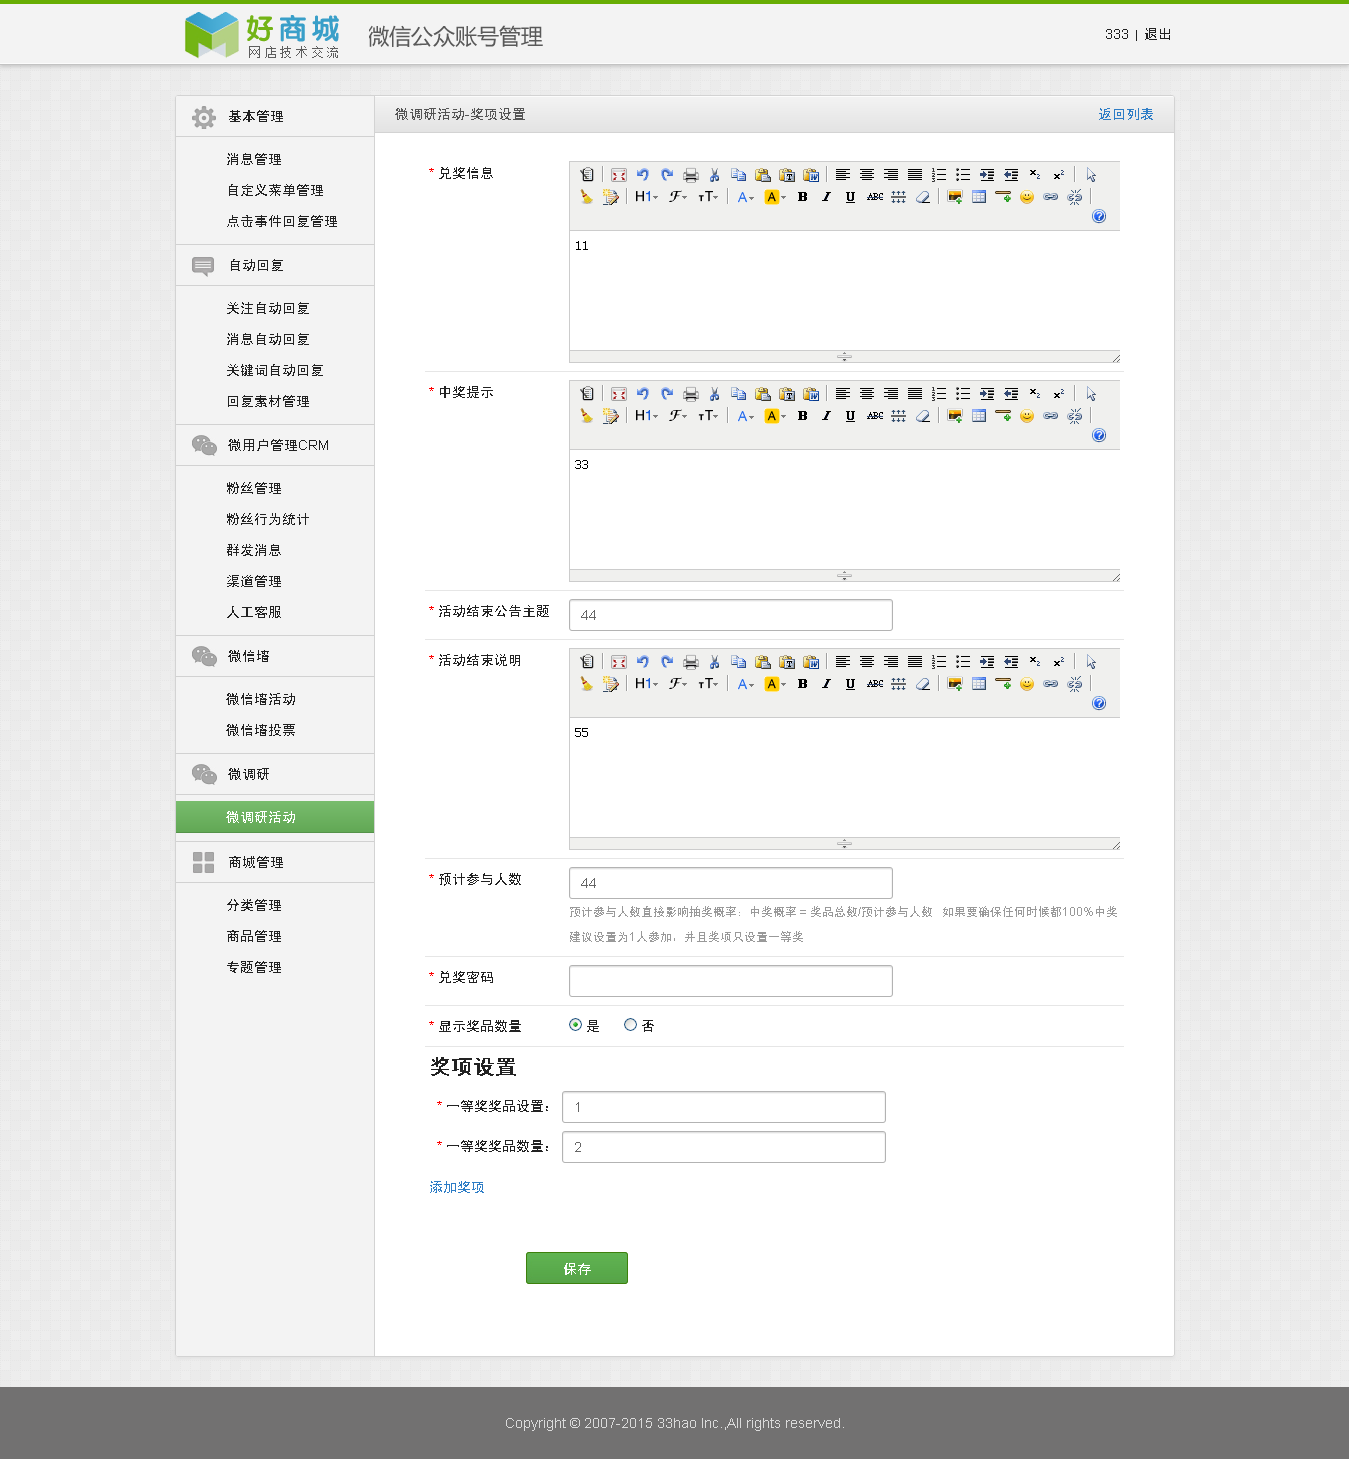Open font size dropdown in 活动结束说明 editor
This screenshot has height=1459, width=1349.
pyautogui.click(x=709, y=684)
